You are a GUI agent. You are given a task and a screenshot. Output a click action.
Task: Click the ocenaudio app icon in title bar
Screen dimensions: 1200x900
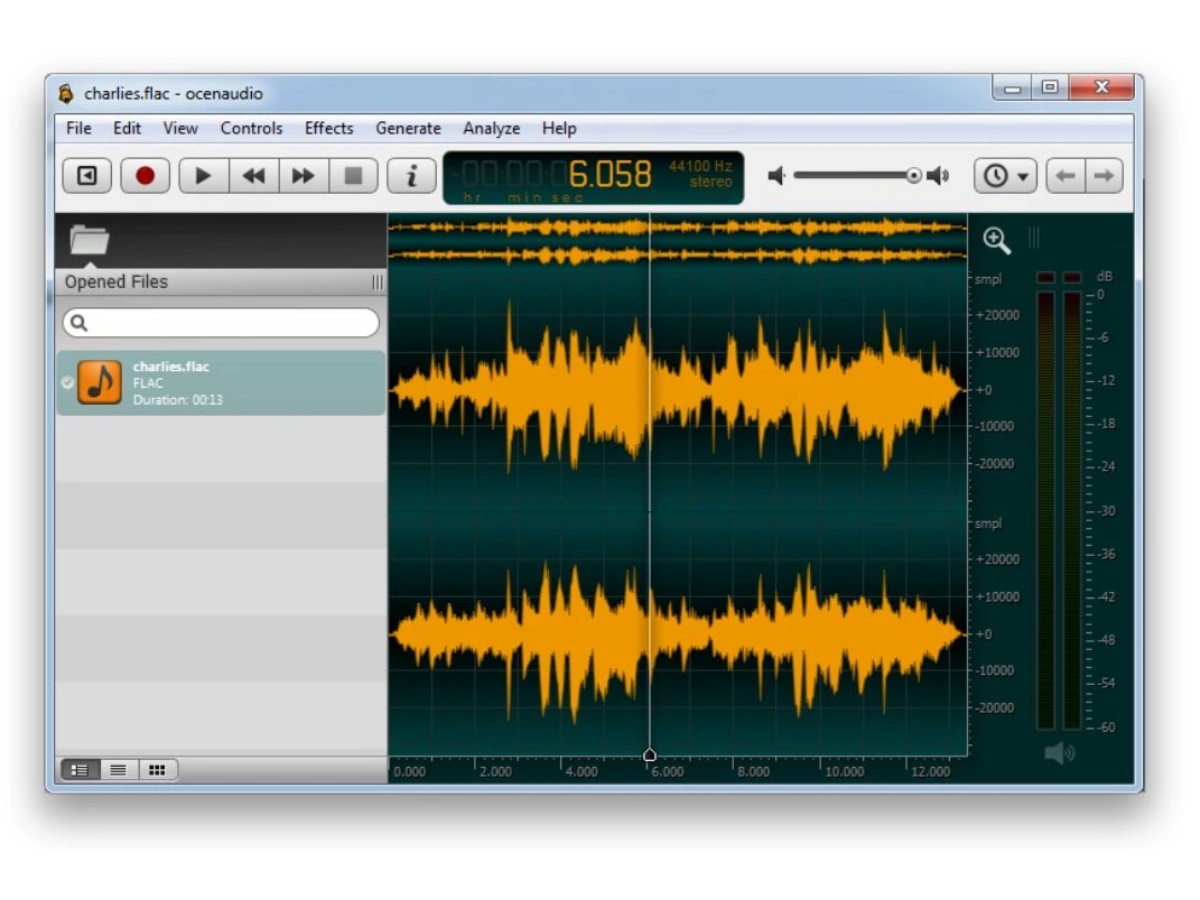66,94
